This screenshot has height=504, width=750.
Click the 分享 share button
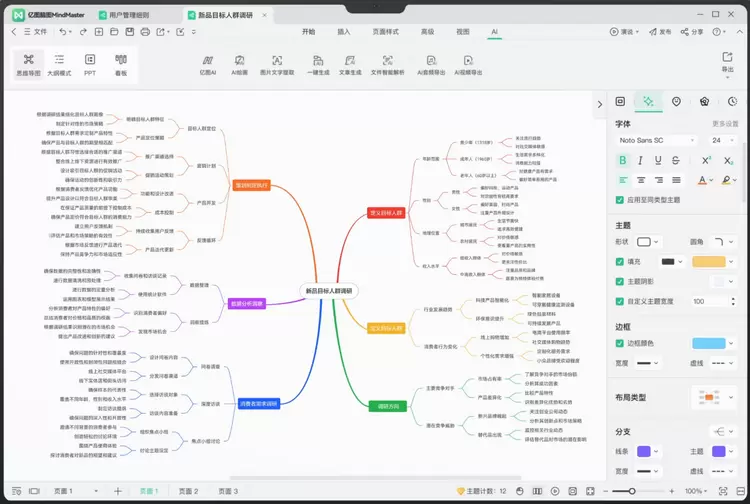click(x=693, y=32)
